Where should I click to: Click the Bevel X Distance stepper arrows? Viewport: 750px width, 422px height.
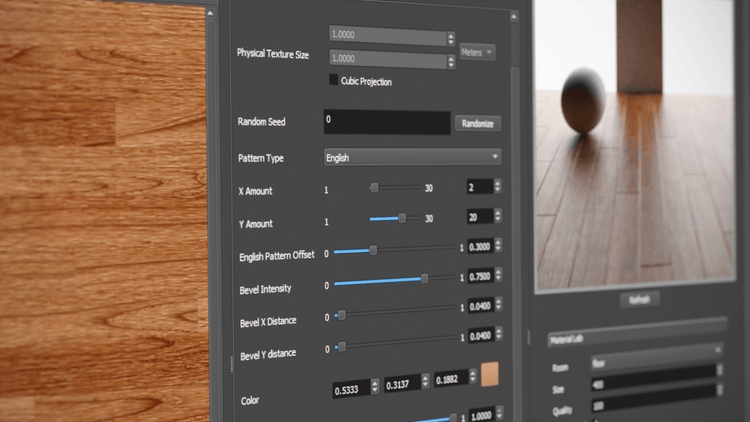[x=498, y=304]
